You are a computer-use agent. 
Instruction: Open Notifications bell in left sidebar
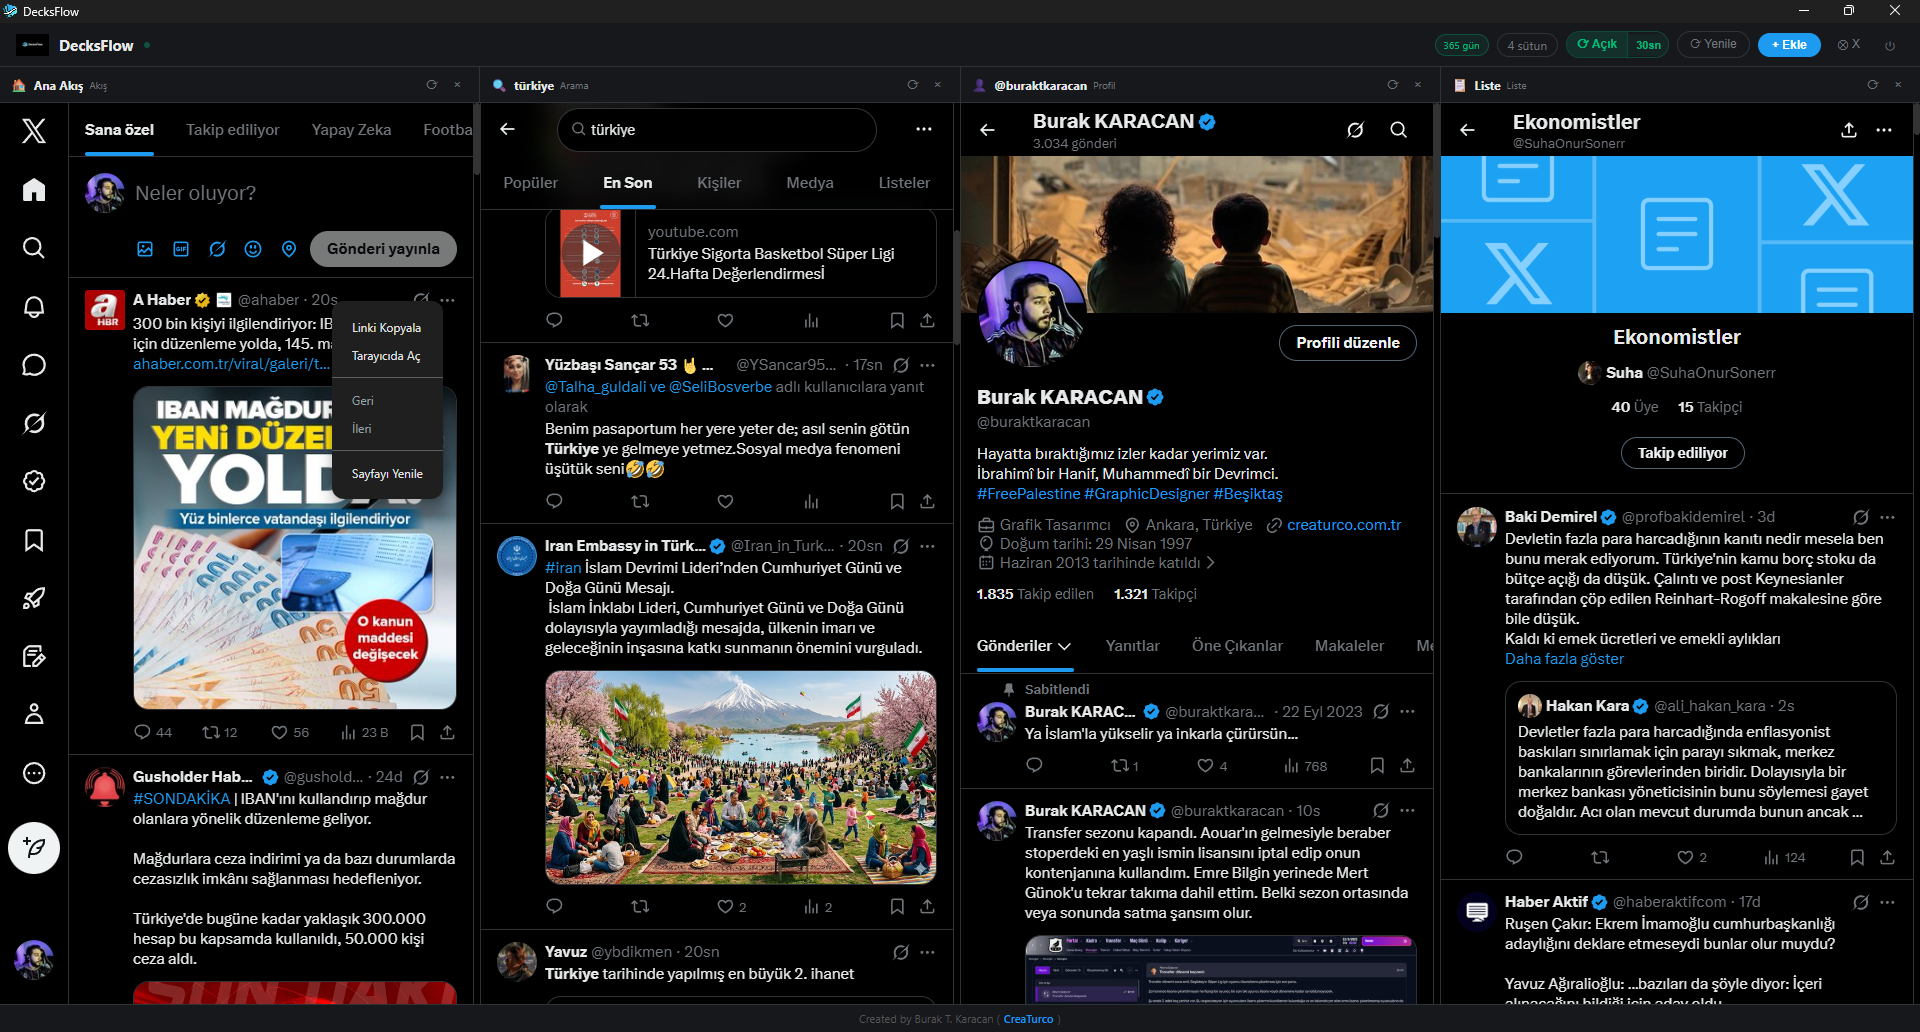pos(34,307)
